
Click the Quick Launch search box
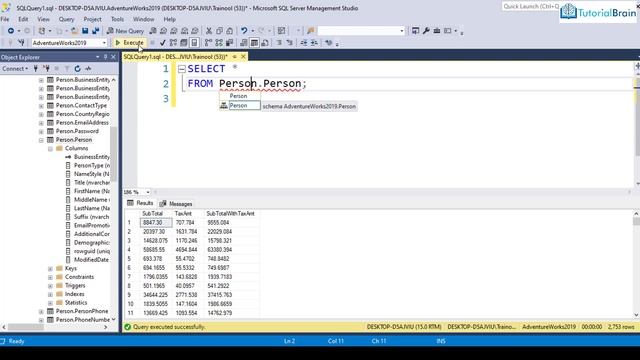click(531, 6)
